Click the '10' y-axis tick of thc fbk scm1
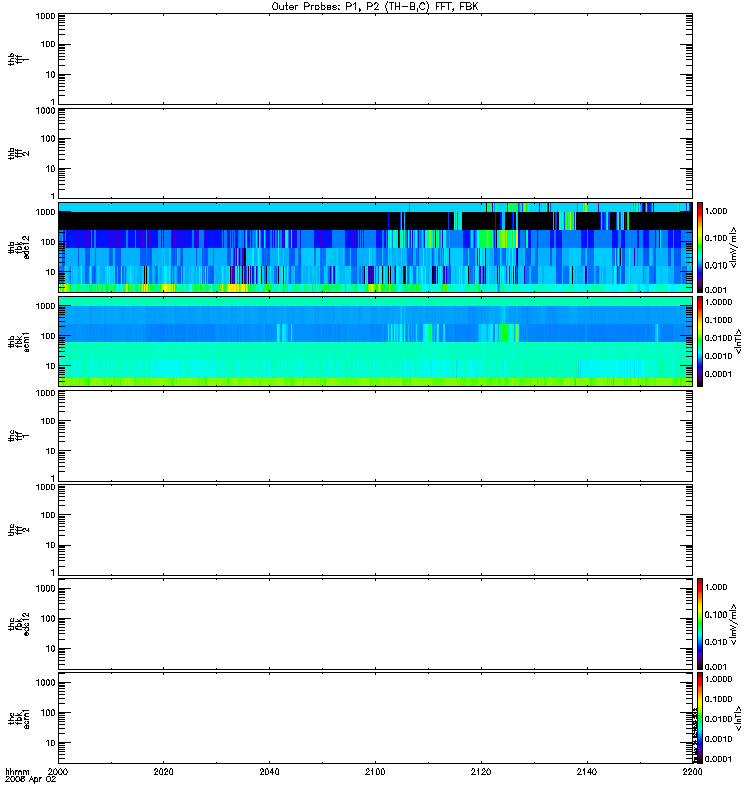This screenshot has height=800, width=750. coord(51,743)
